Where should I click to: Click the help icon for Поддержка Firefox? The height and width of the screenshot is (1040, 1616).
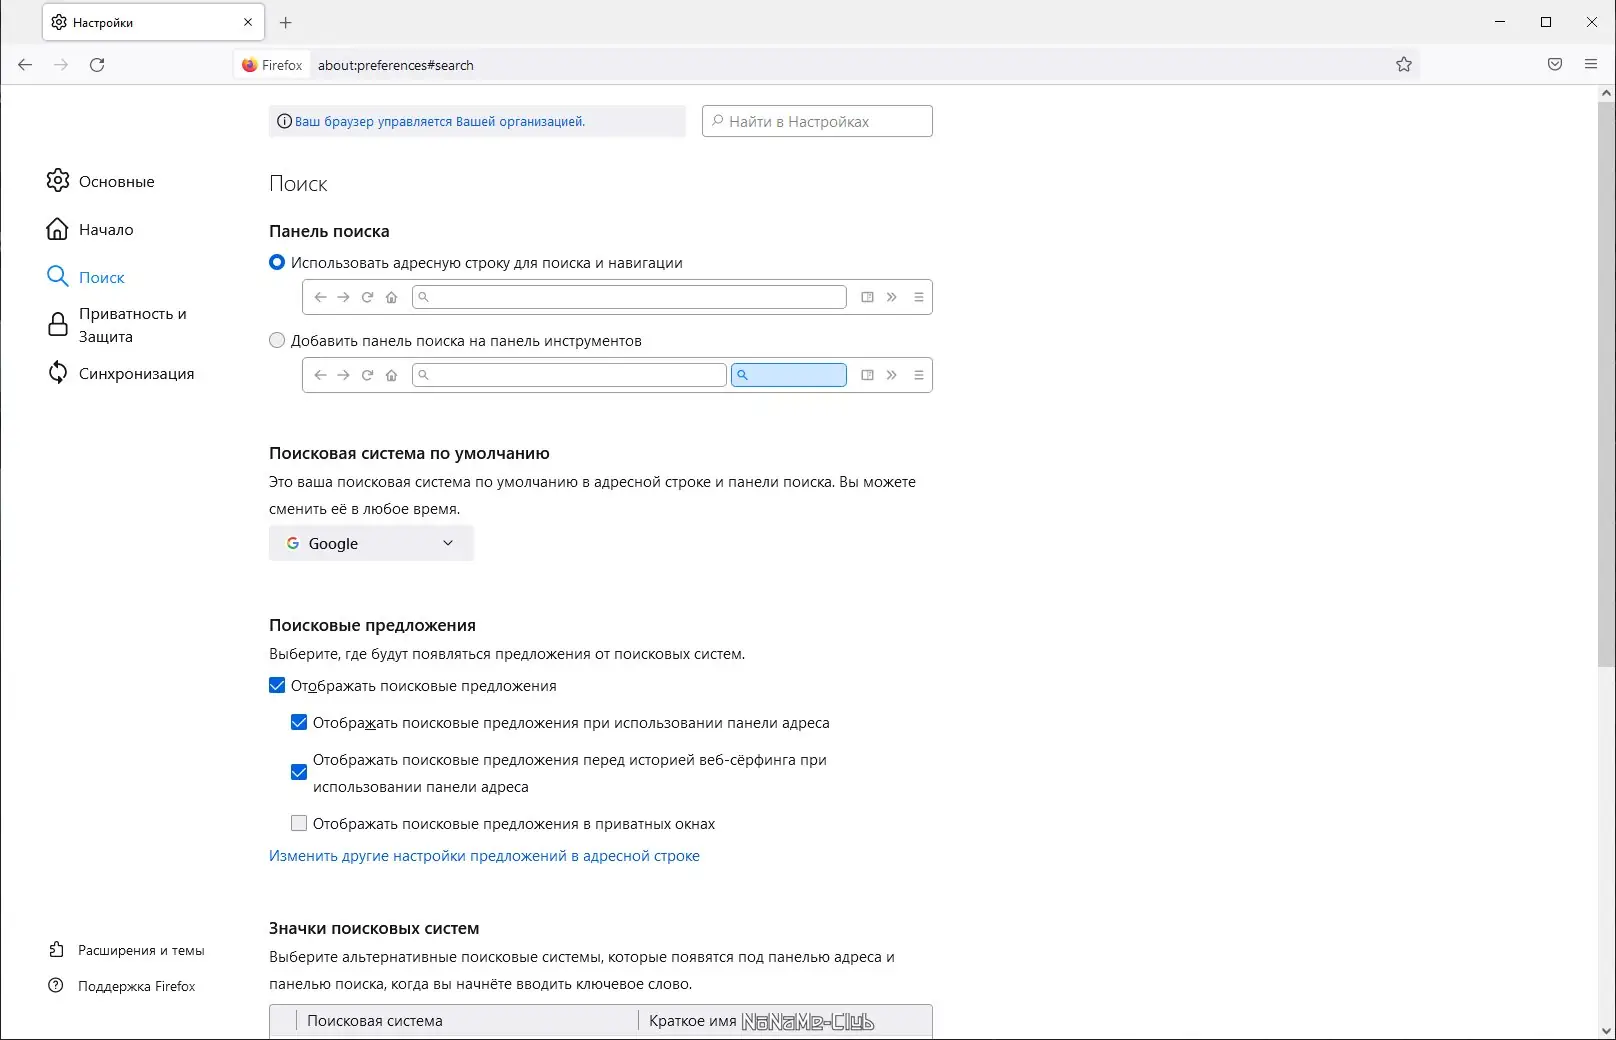[57, 986]
